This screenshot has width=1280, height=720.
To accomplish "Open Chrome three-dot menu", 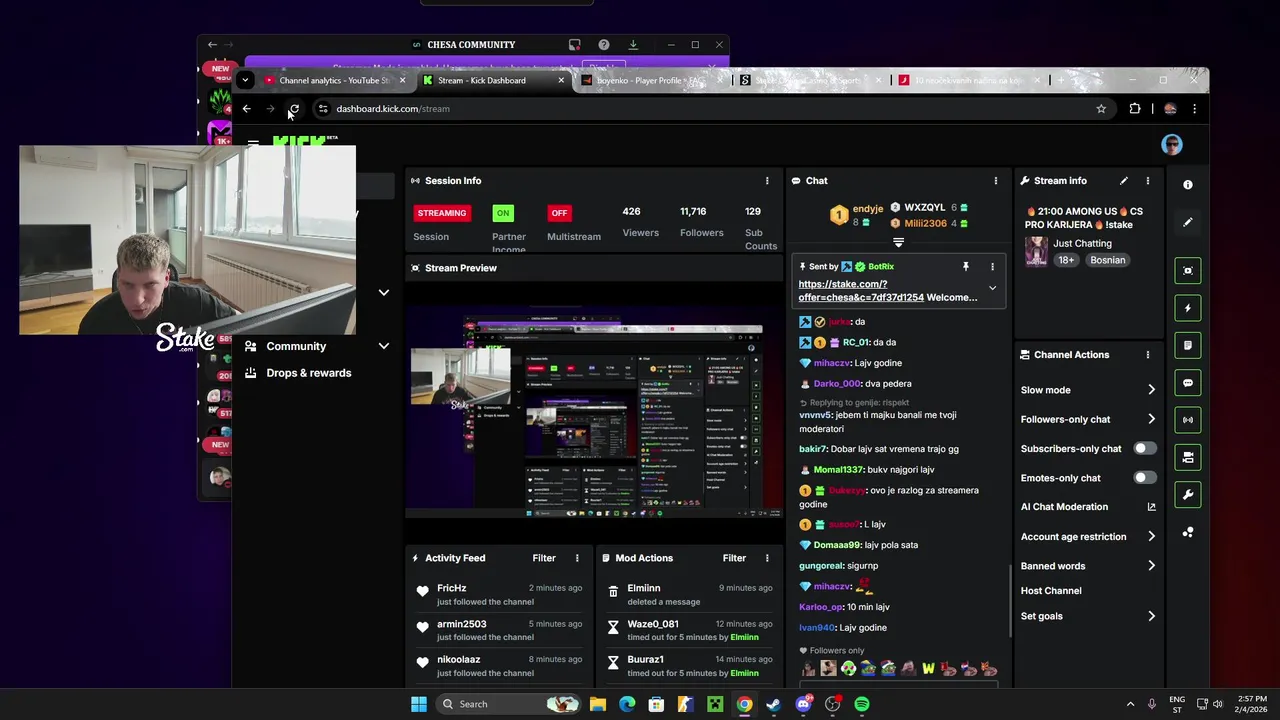I will [x=1194, y=109].
